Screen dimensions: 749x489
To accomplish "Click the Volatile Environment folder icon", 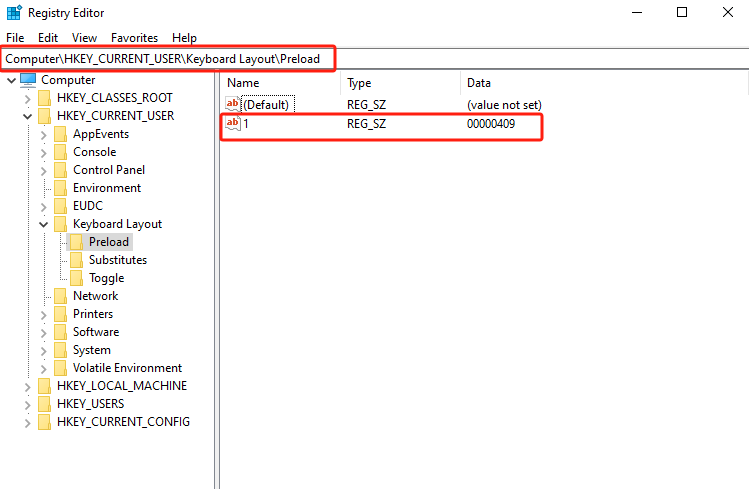I will click(x=60, y=368).
